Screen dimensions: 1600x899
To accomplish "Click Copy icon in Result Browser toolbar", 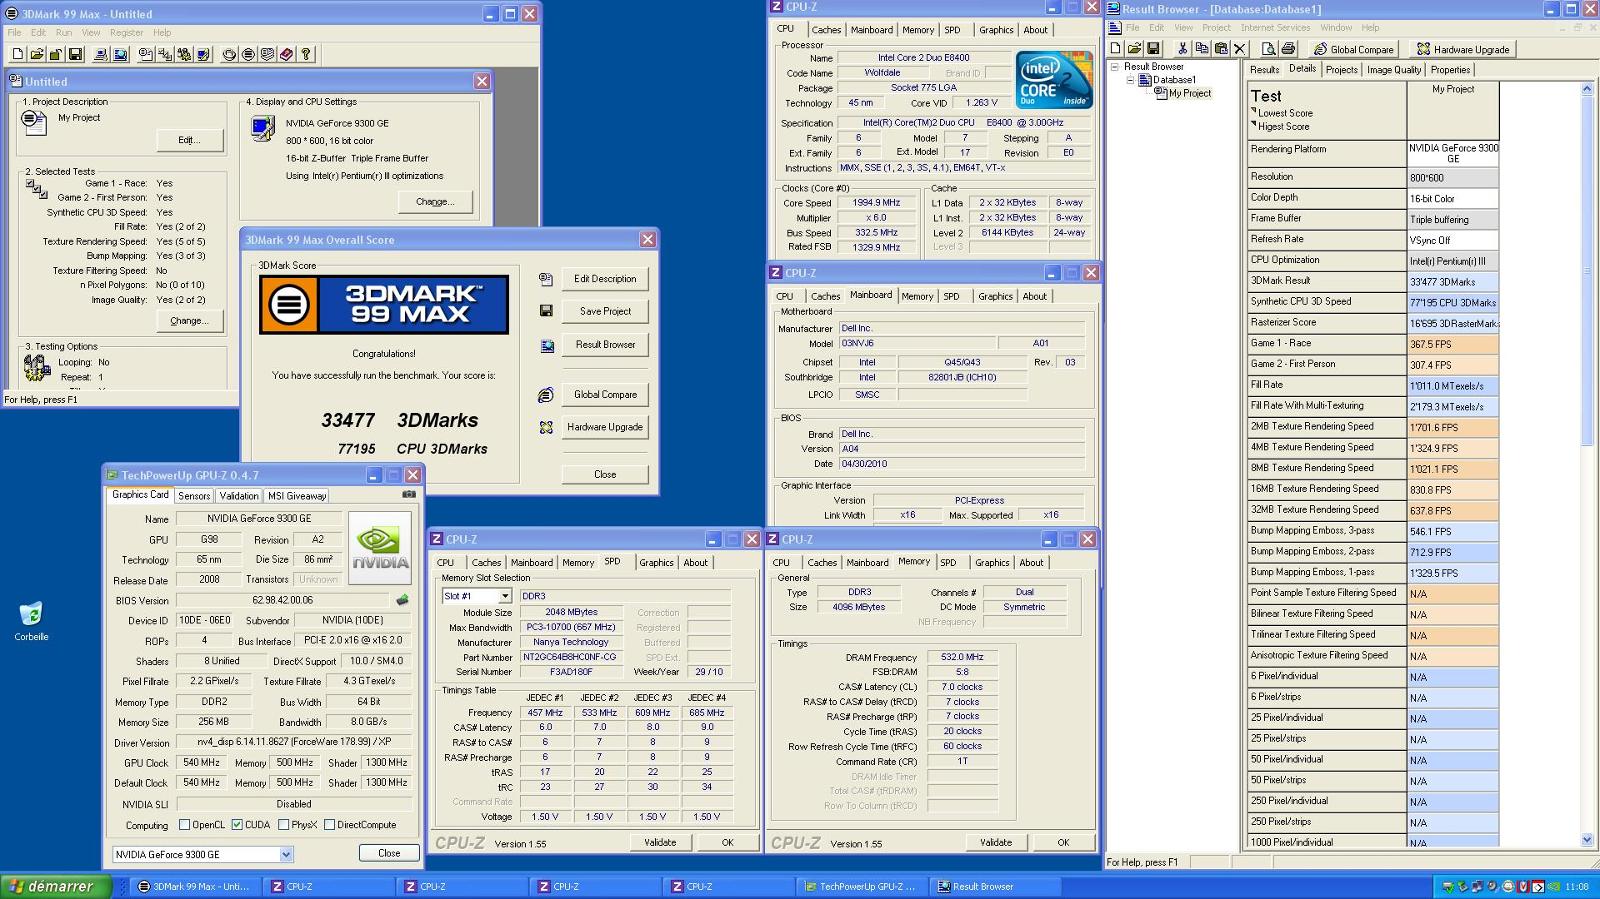I will coord(1201,48).
